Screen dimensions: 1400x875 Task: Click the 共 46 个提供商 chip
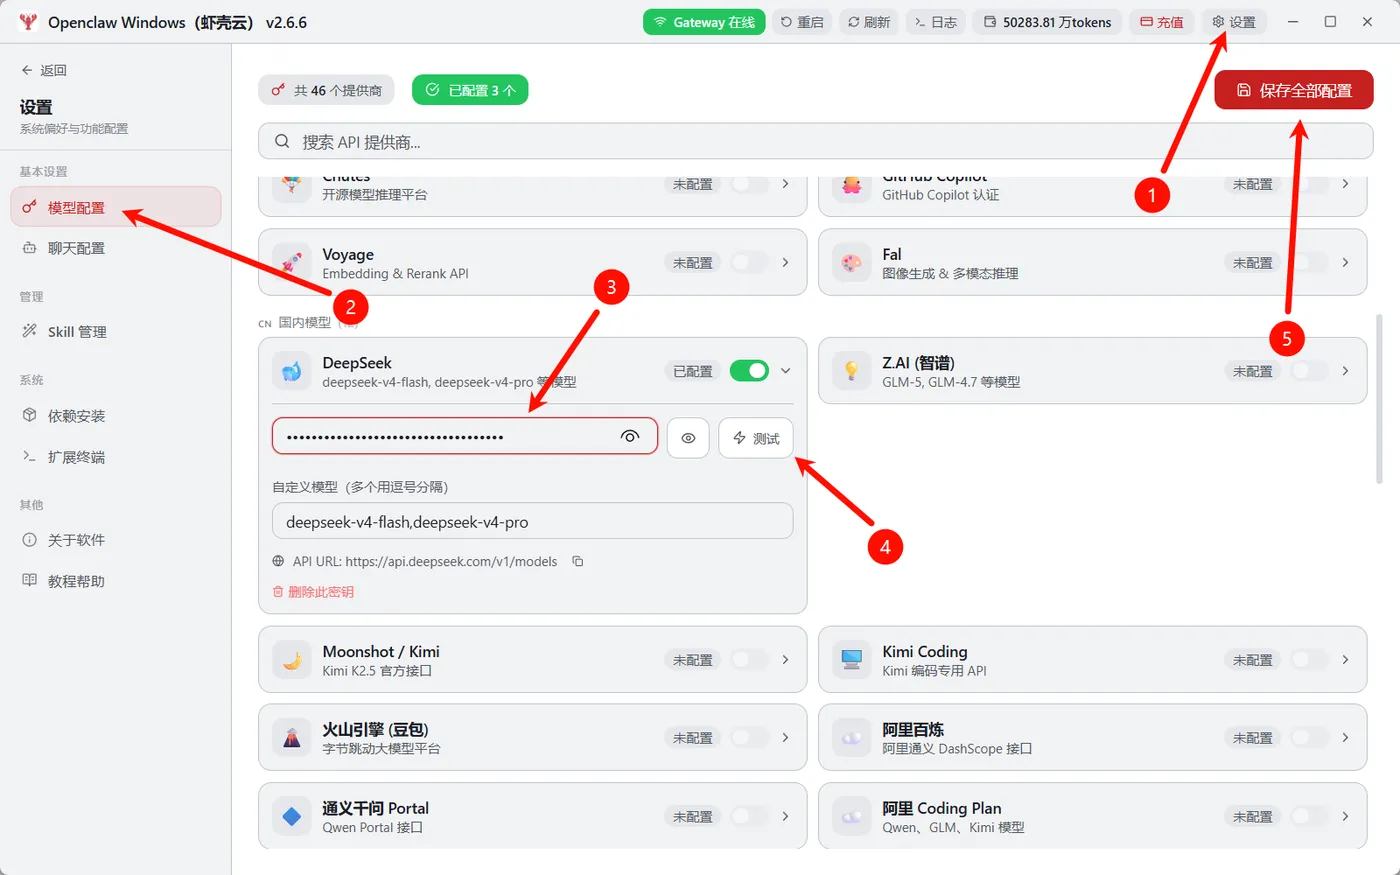point(326,90)
